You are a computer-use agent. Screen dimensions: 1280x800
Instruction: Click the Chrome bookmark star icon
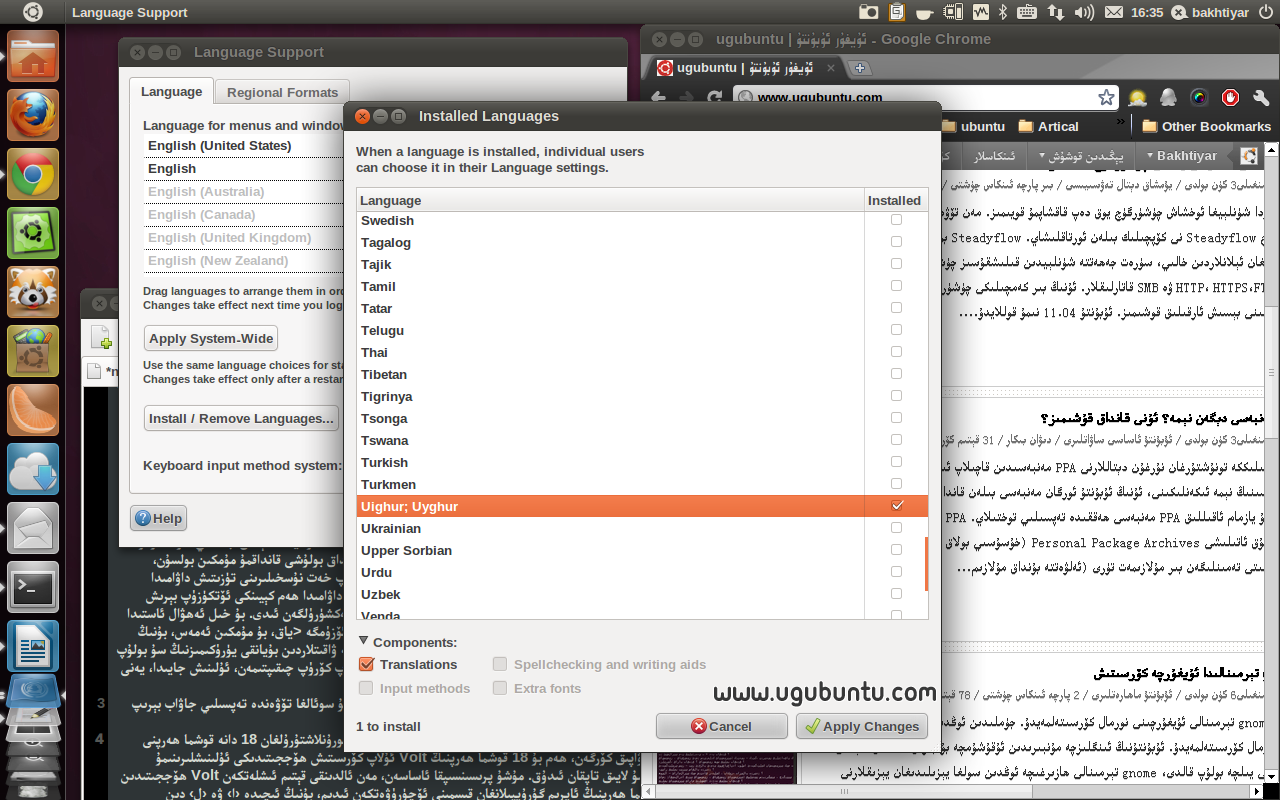(x=1106, y=97)
